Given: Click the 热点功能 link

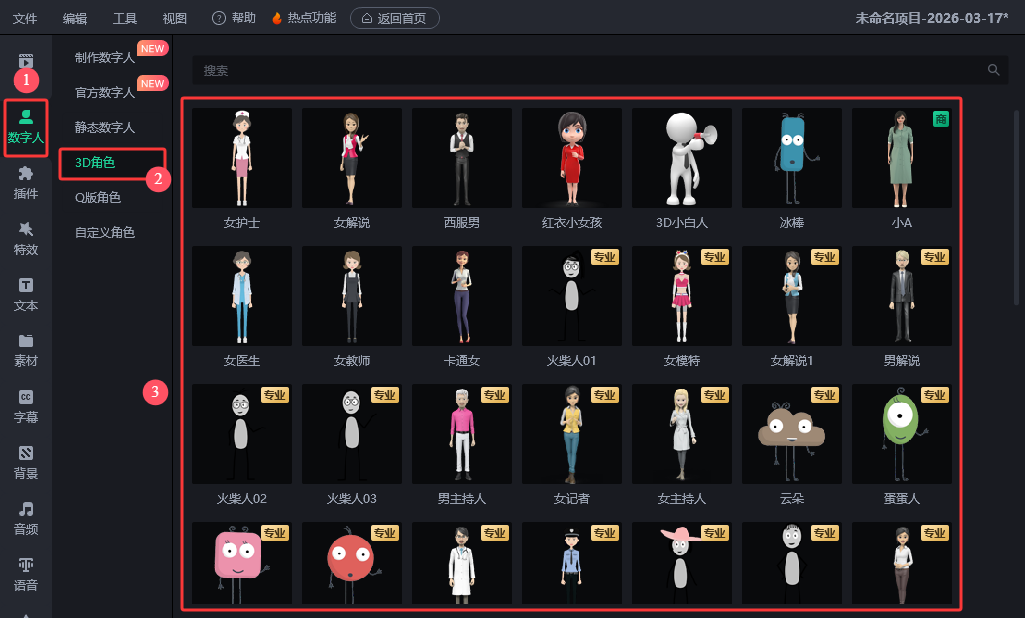Looking at the screenshot, I should click(306, 18).
